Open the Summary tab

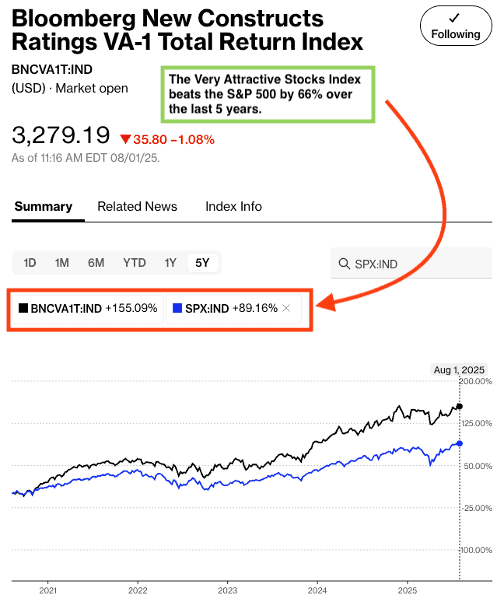coord(43,207)
